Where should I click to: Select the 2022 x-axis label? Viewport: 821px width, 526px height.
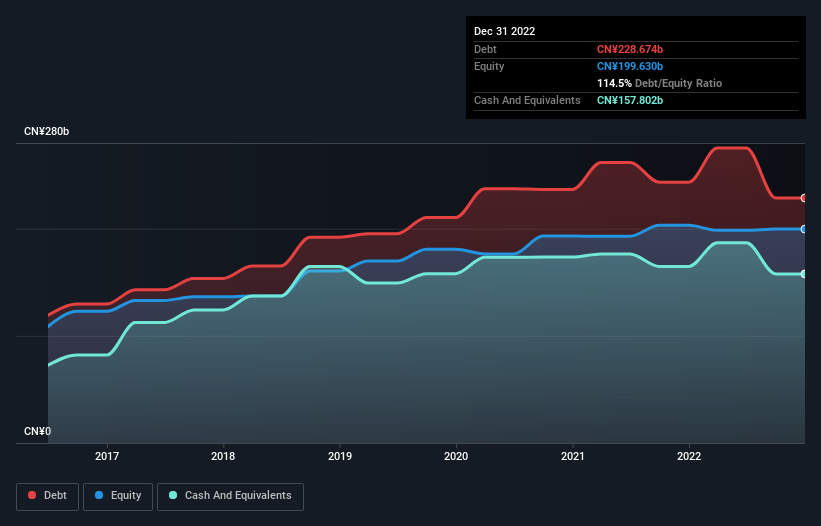689,456
